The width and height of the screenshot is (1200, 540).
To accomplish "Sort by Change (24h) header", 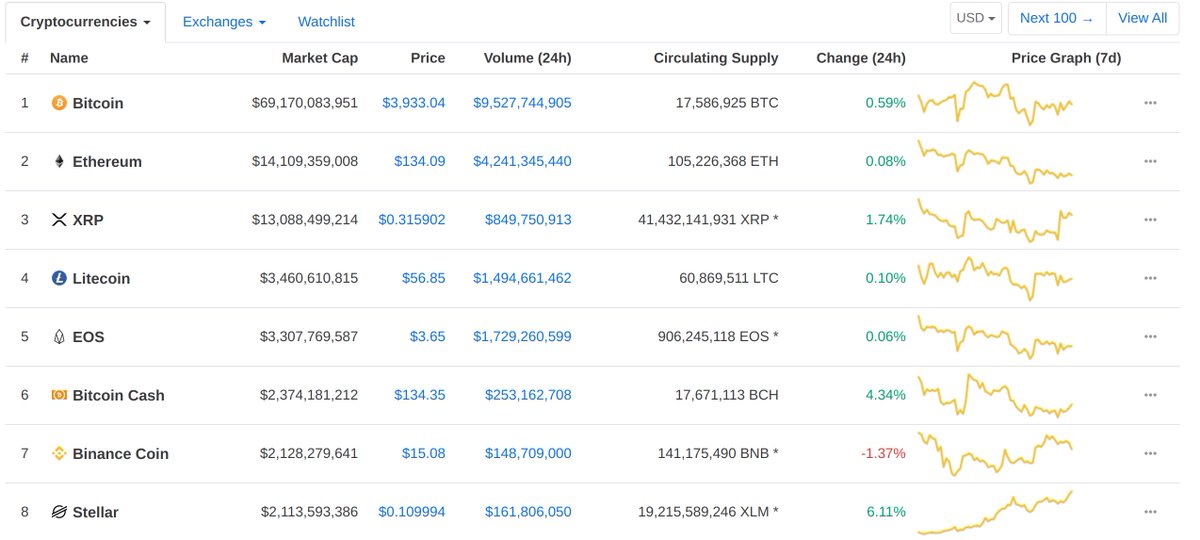I will pyautogui.click(x=861, y=58).
